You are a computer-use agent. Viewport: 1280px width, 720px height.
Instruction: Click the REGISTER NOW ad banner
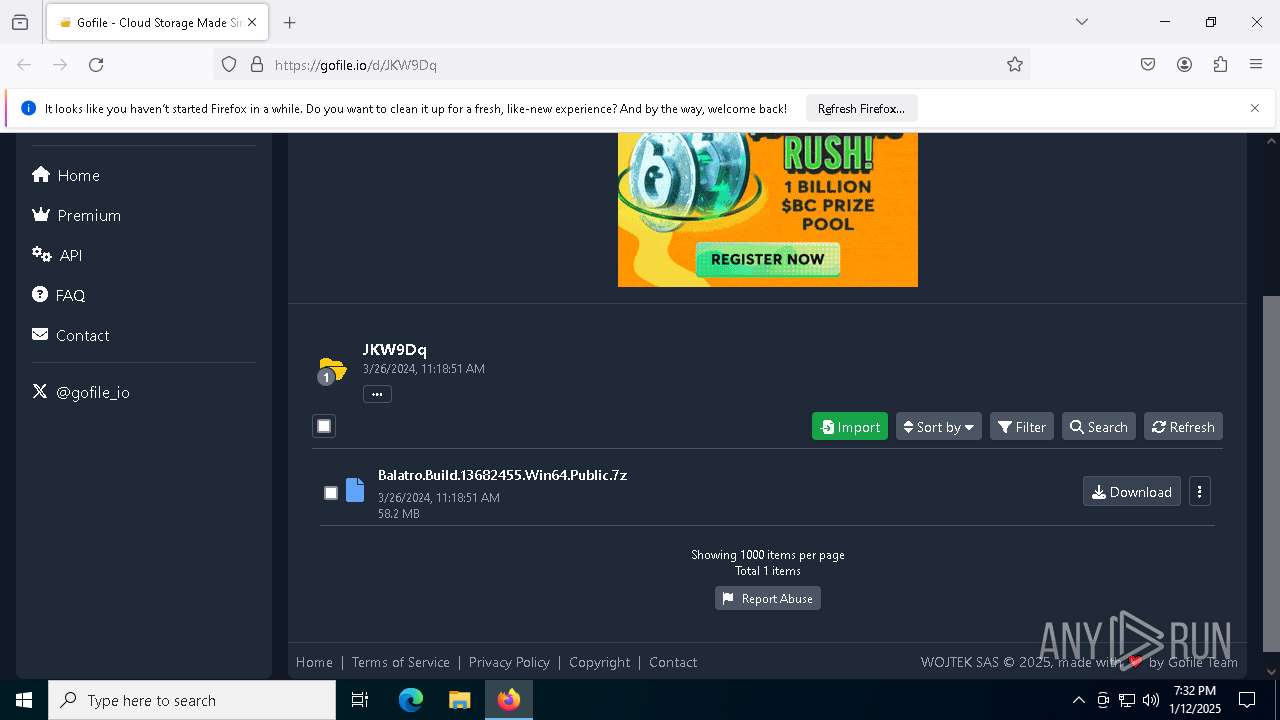pyautogui.click(x=768, y=259)
